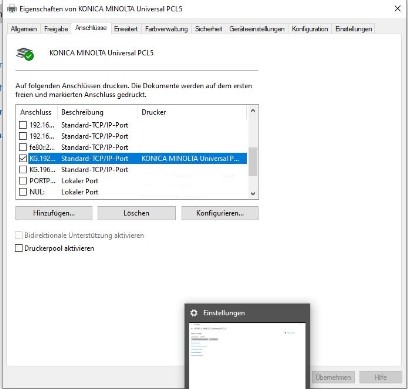408x389 pixels.
Task: Go to the Farbverwaltung tab
Action: [x=166, y=29]
